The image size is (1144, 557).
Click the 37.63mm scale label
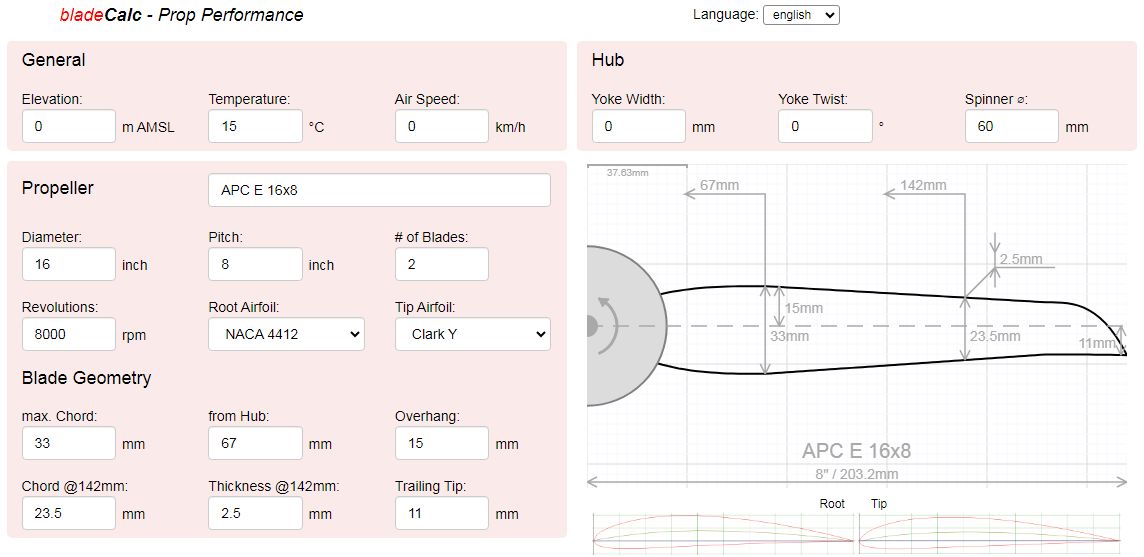click(x=627, y=173)
